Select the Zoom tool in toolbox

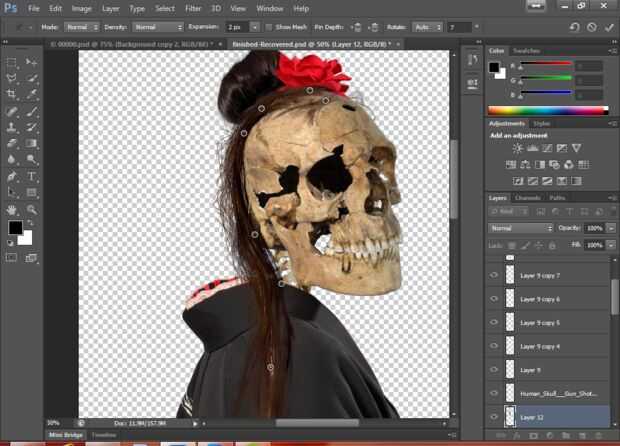[31, 210]
